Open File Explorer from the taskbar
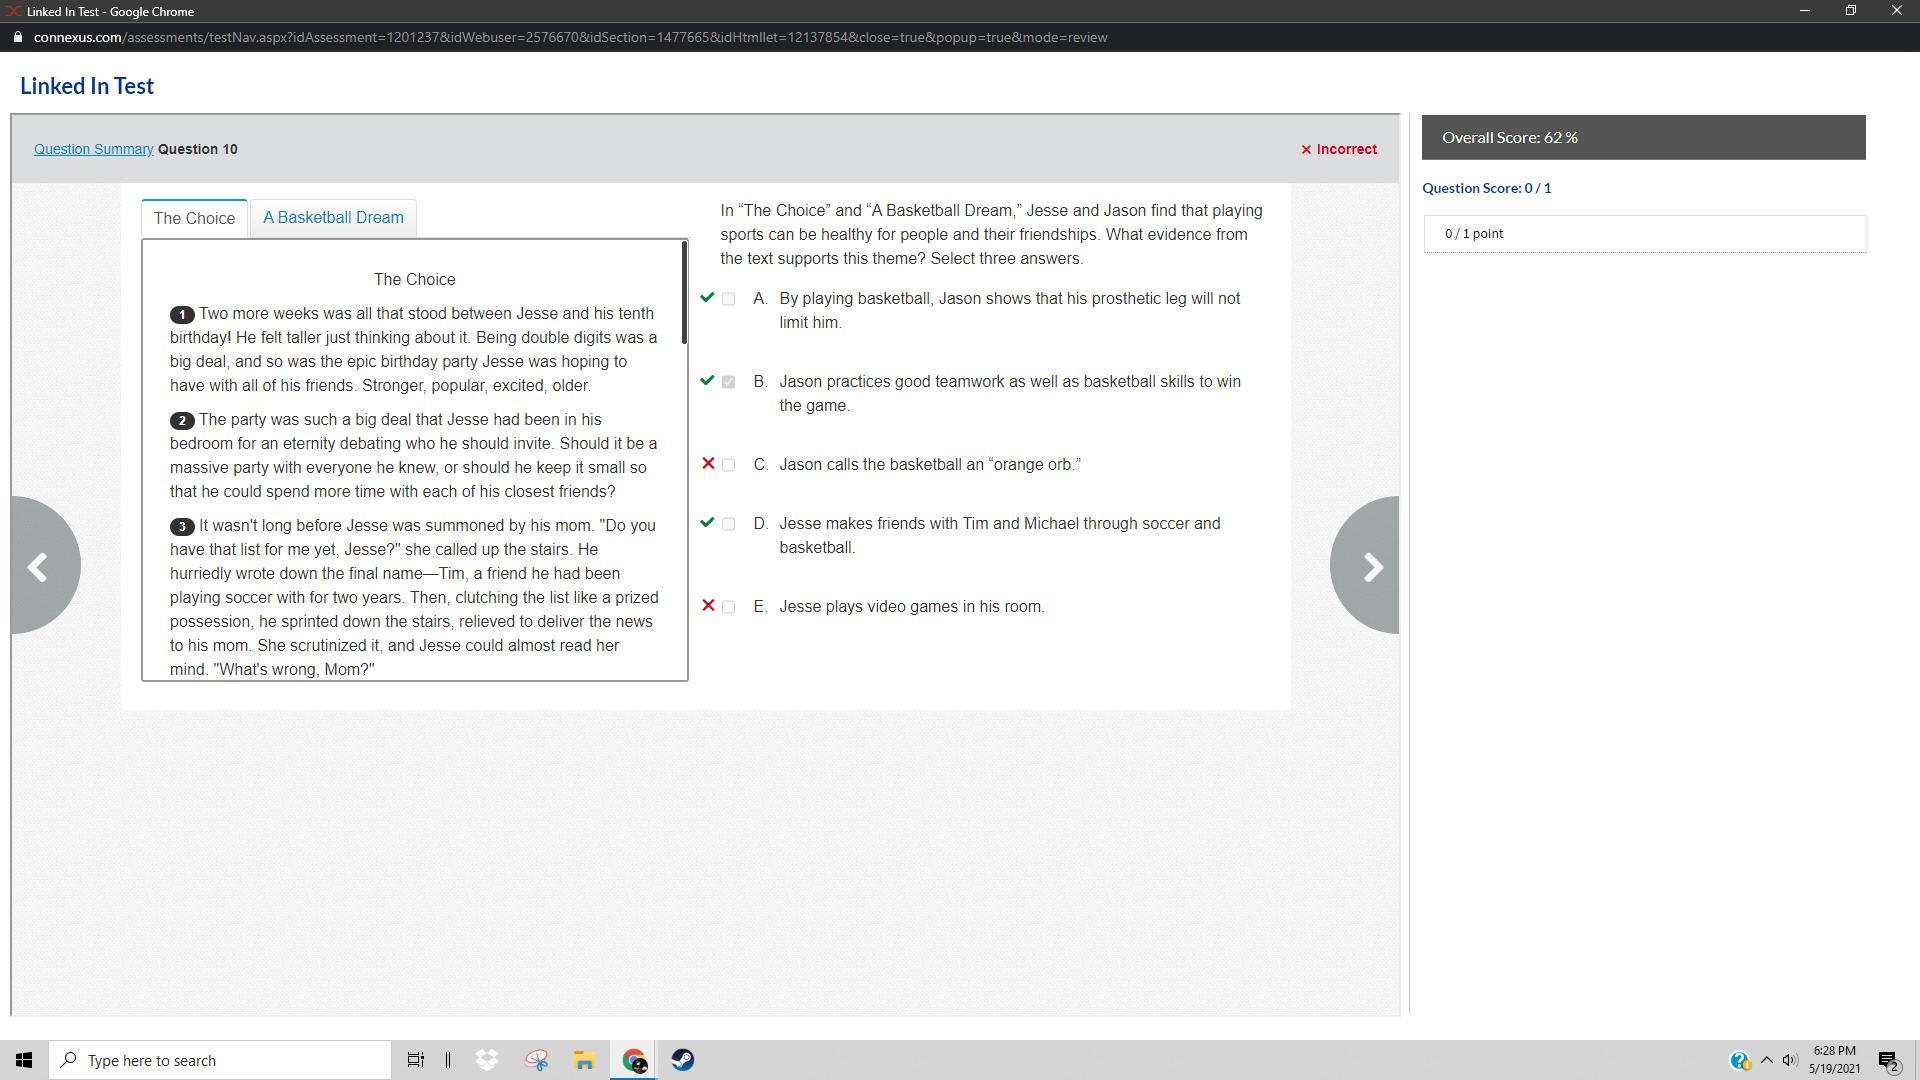This screenshot has height=1080, width=1920. [x=584, y=1060]
